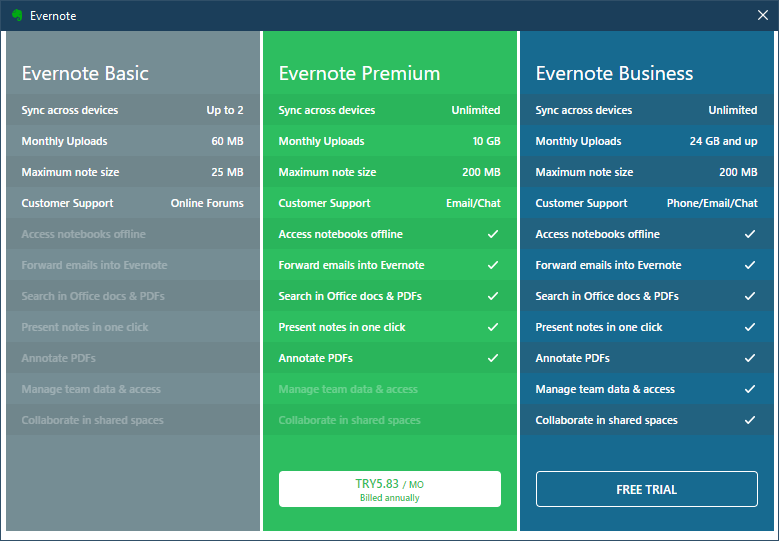Click the Business 'Present notes in one click' checkmark
Viewport: 779px width, 541px height.
750,327
